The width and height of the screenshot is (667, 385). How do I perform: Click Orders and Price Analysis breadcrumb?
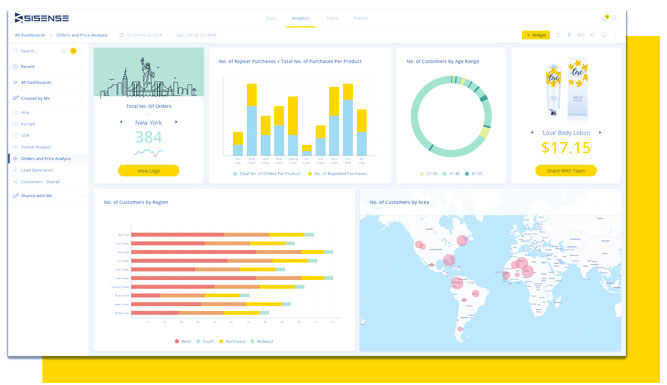pos(82,35)
